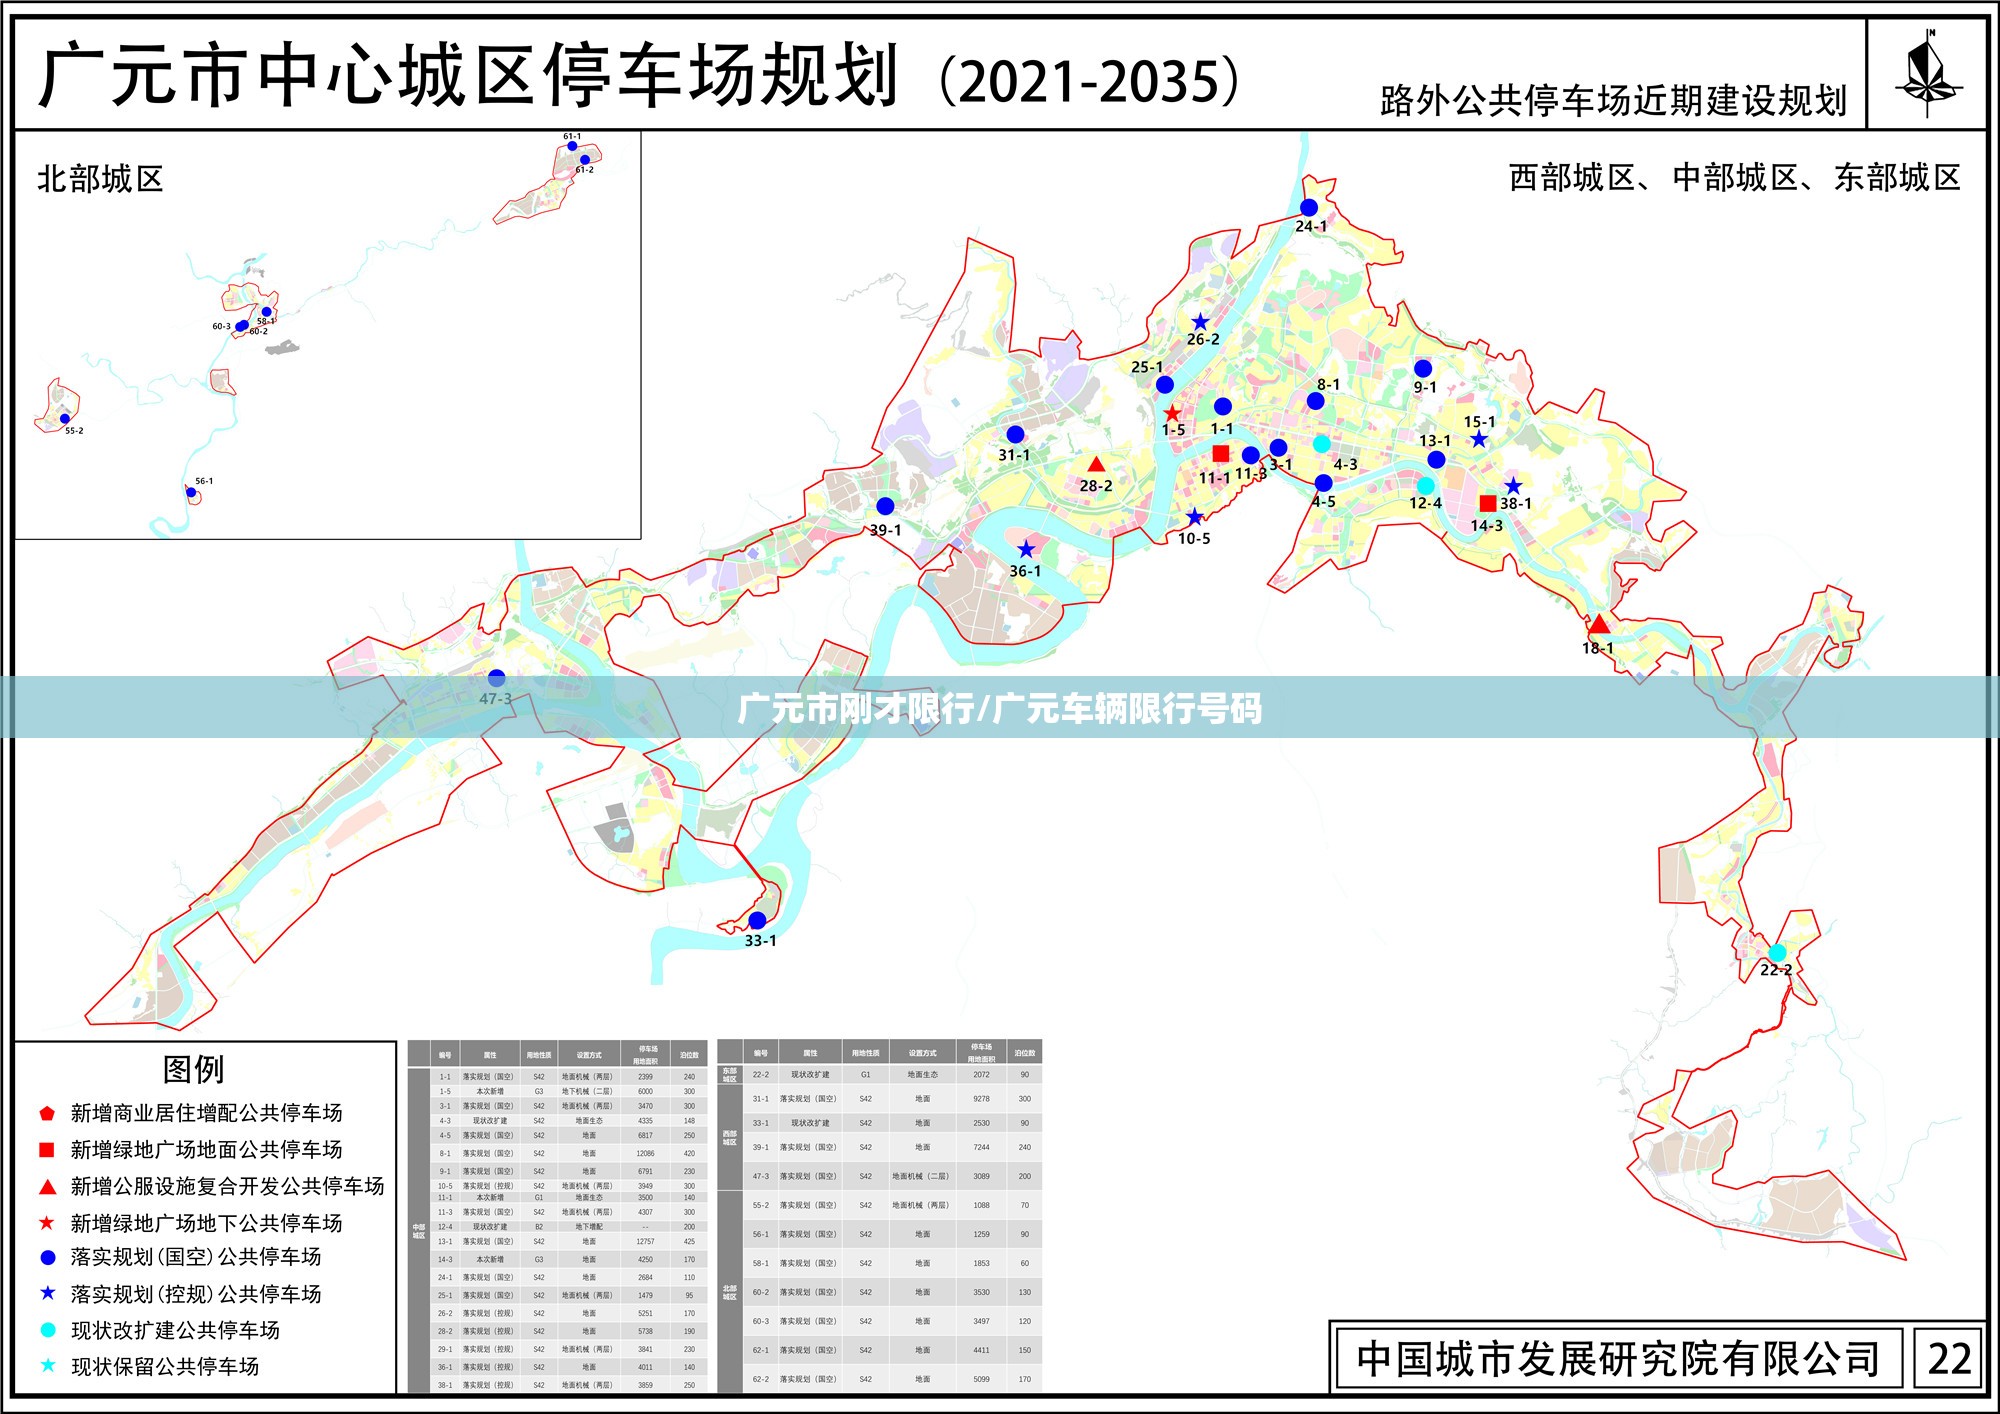2000x1414 pixels.
Task: Click the blue circle marker 39-1
Action: [x=885, y=506]
